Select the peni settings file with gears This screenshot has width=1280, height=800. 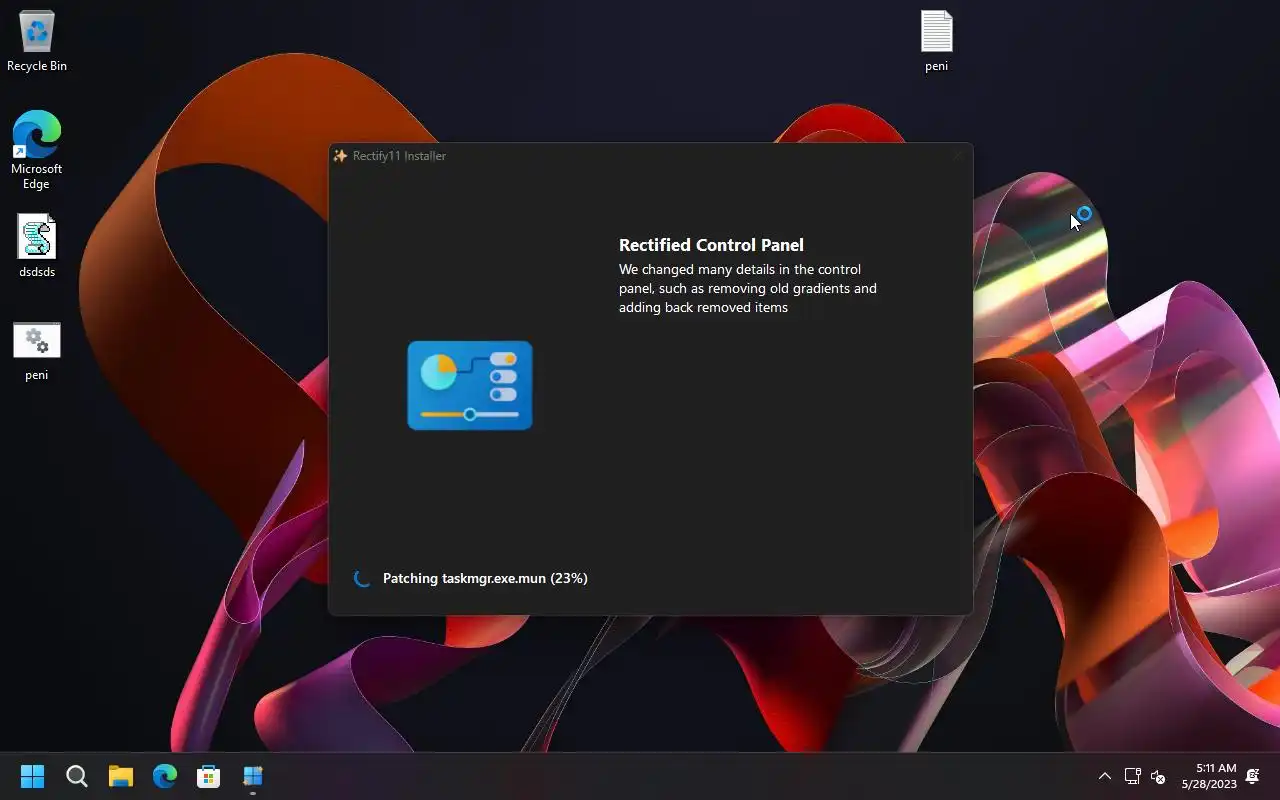37,351
